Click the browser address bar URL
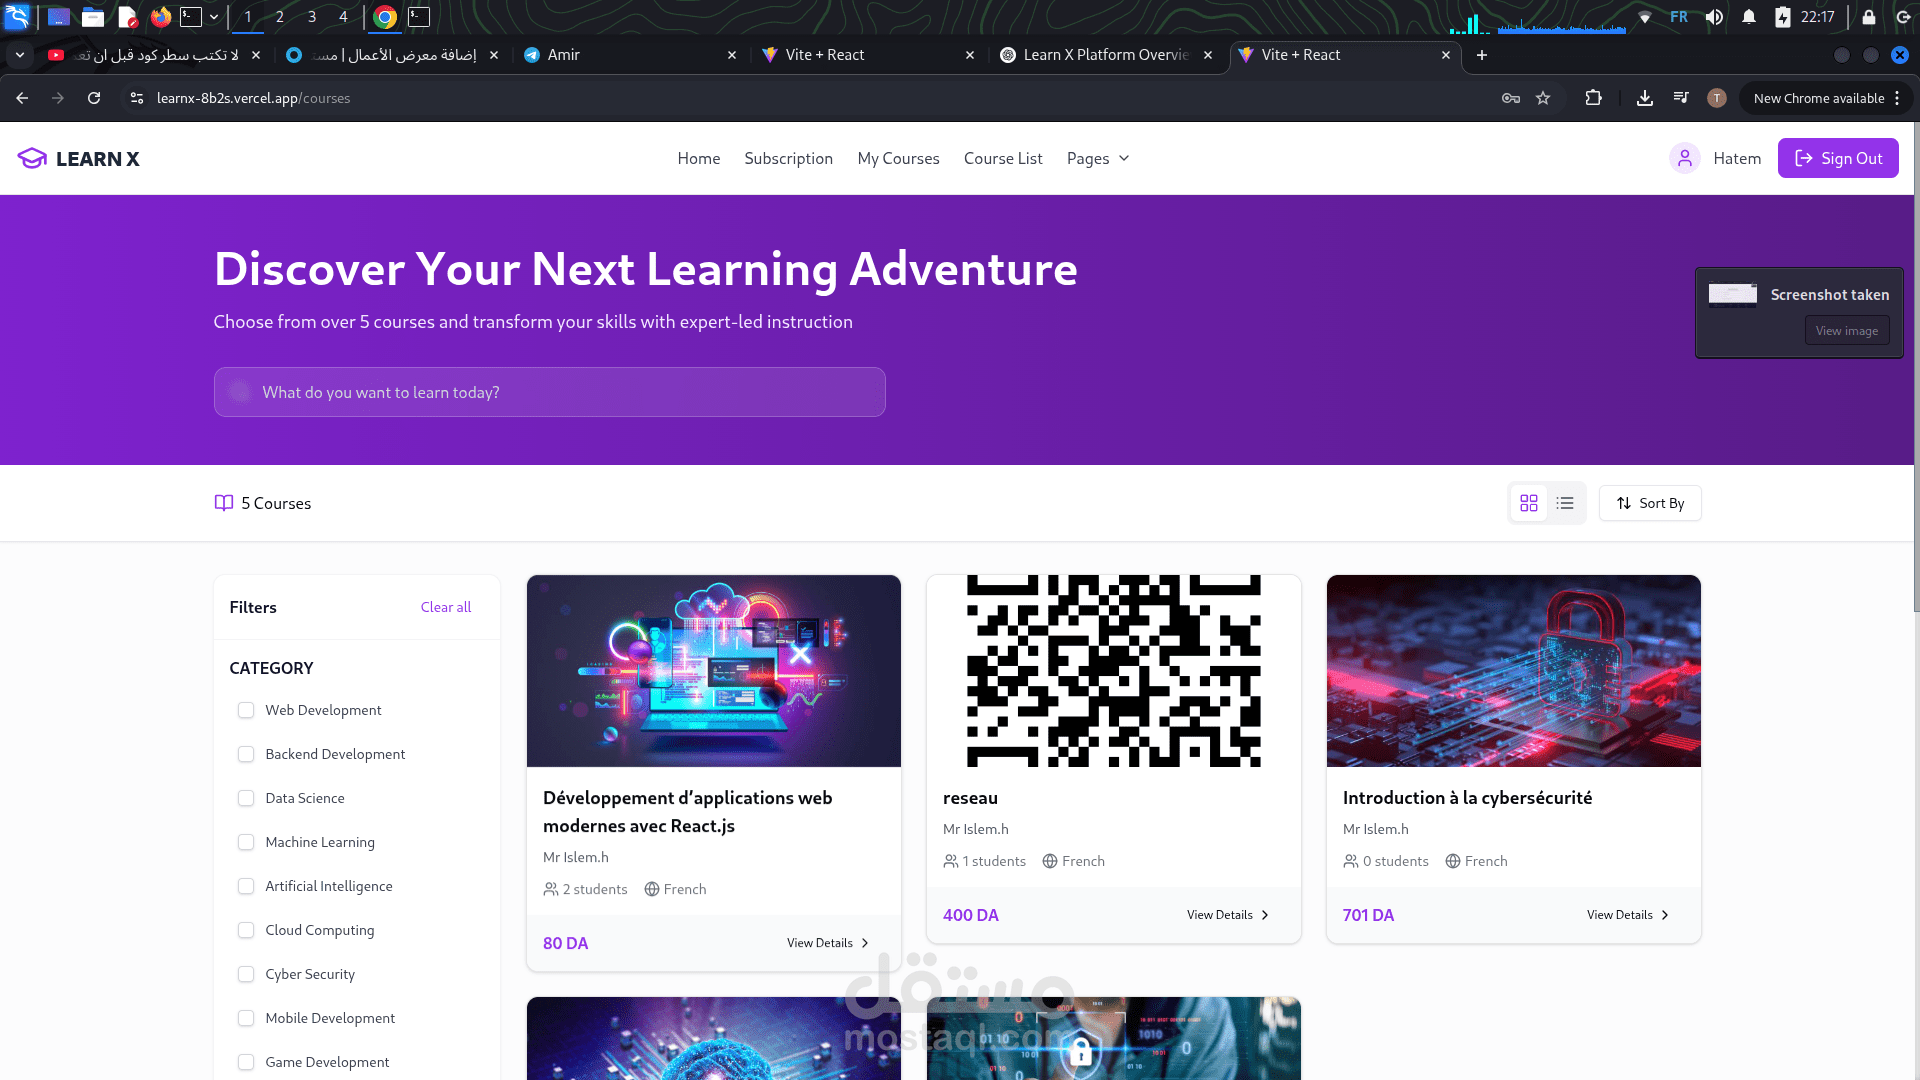The width and height of the screenshot is (1920, 1080). pos(253,98)
